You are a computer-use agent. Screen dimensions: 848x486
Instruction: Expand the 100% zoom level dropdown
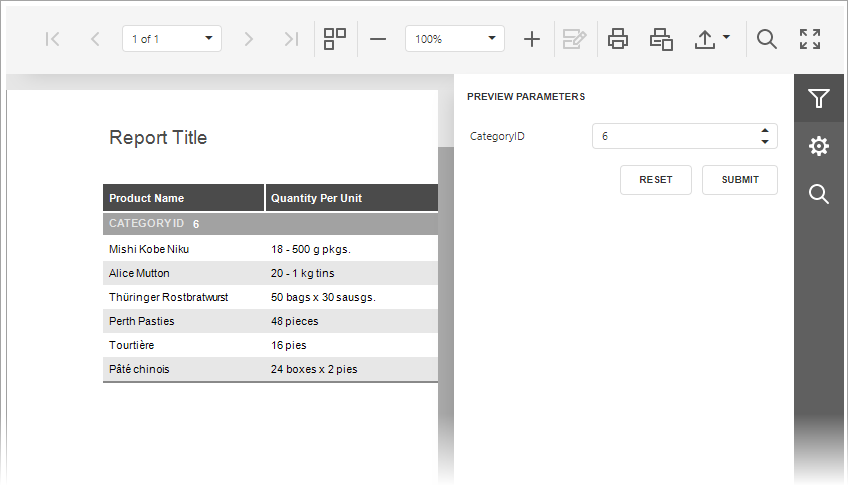click(x=455, y=39)
